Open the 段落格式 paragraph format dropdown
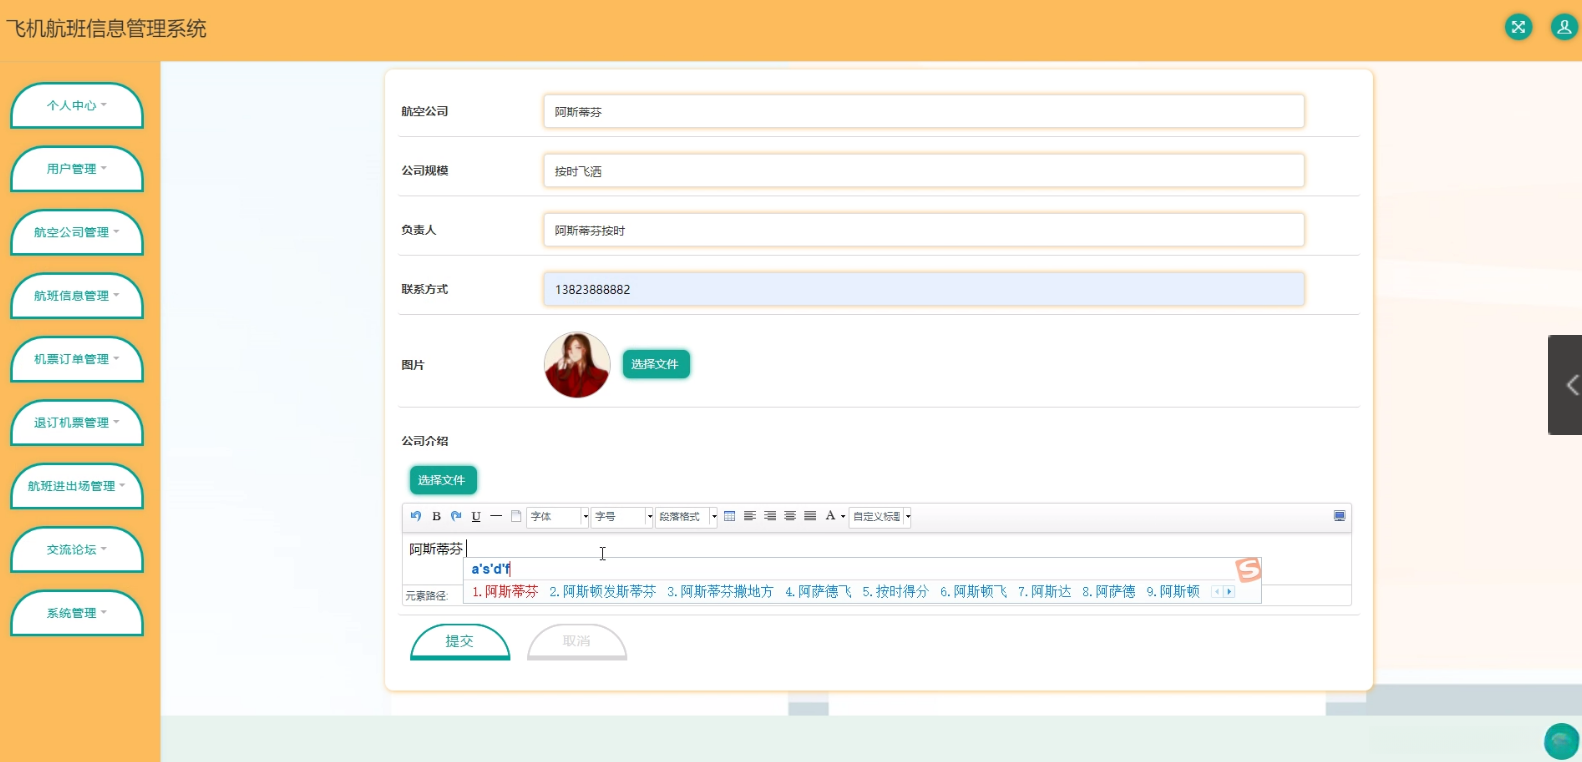Viewport: 1582px width, 762px height. pyautogui.click(x=686, y=517)
